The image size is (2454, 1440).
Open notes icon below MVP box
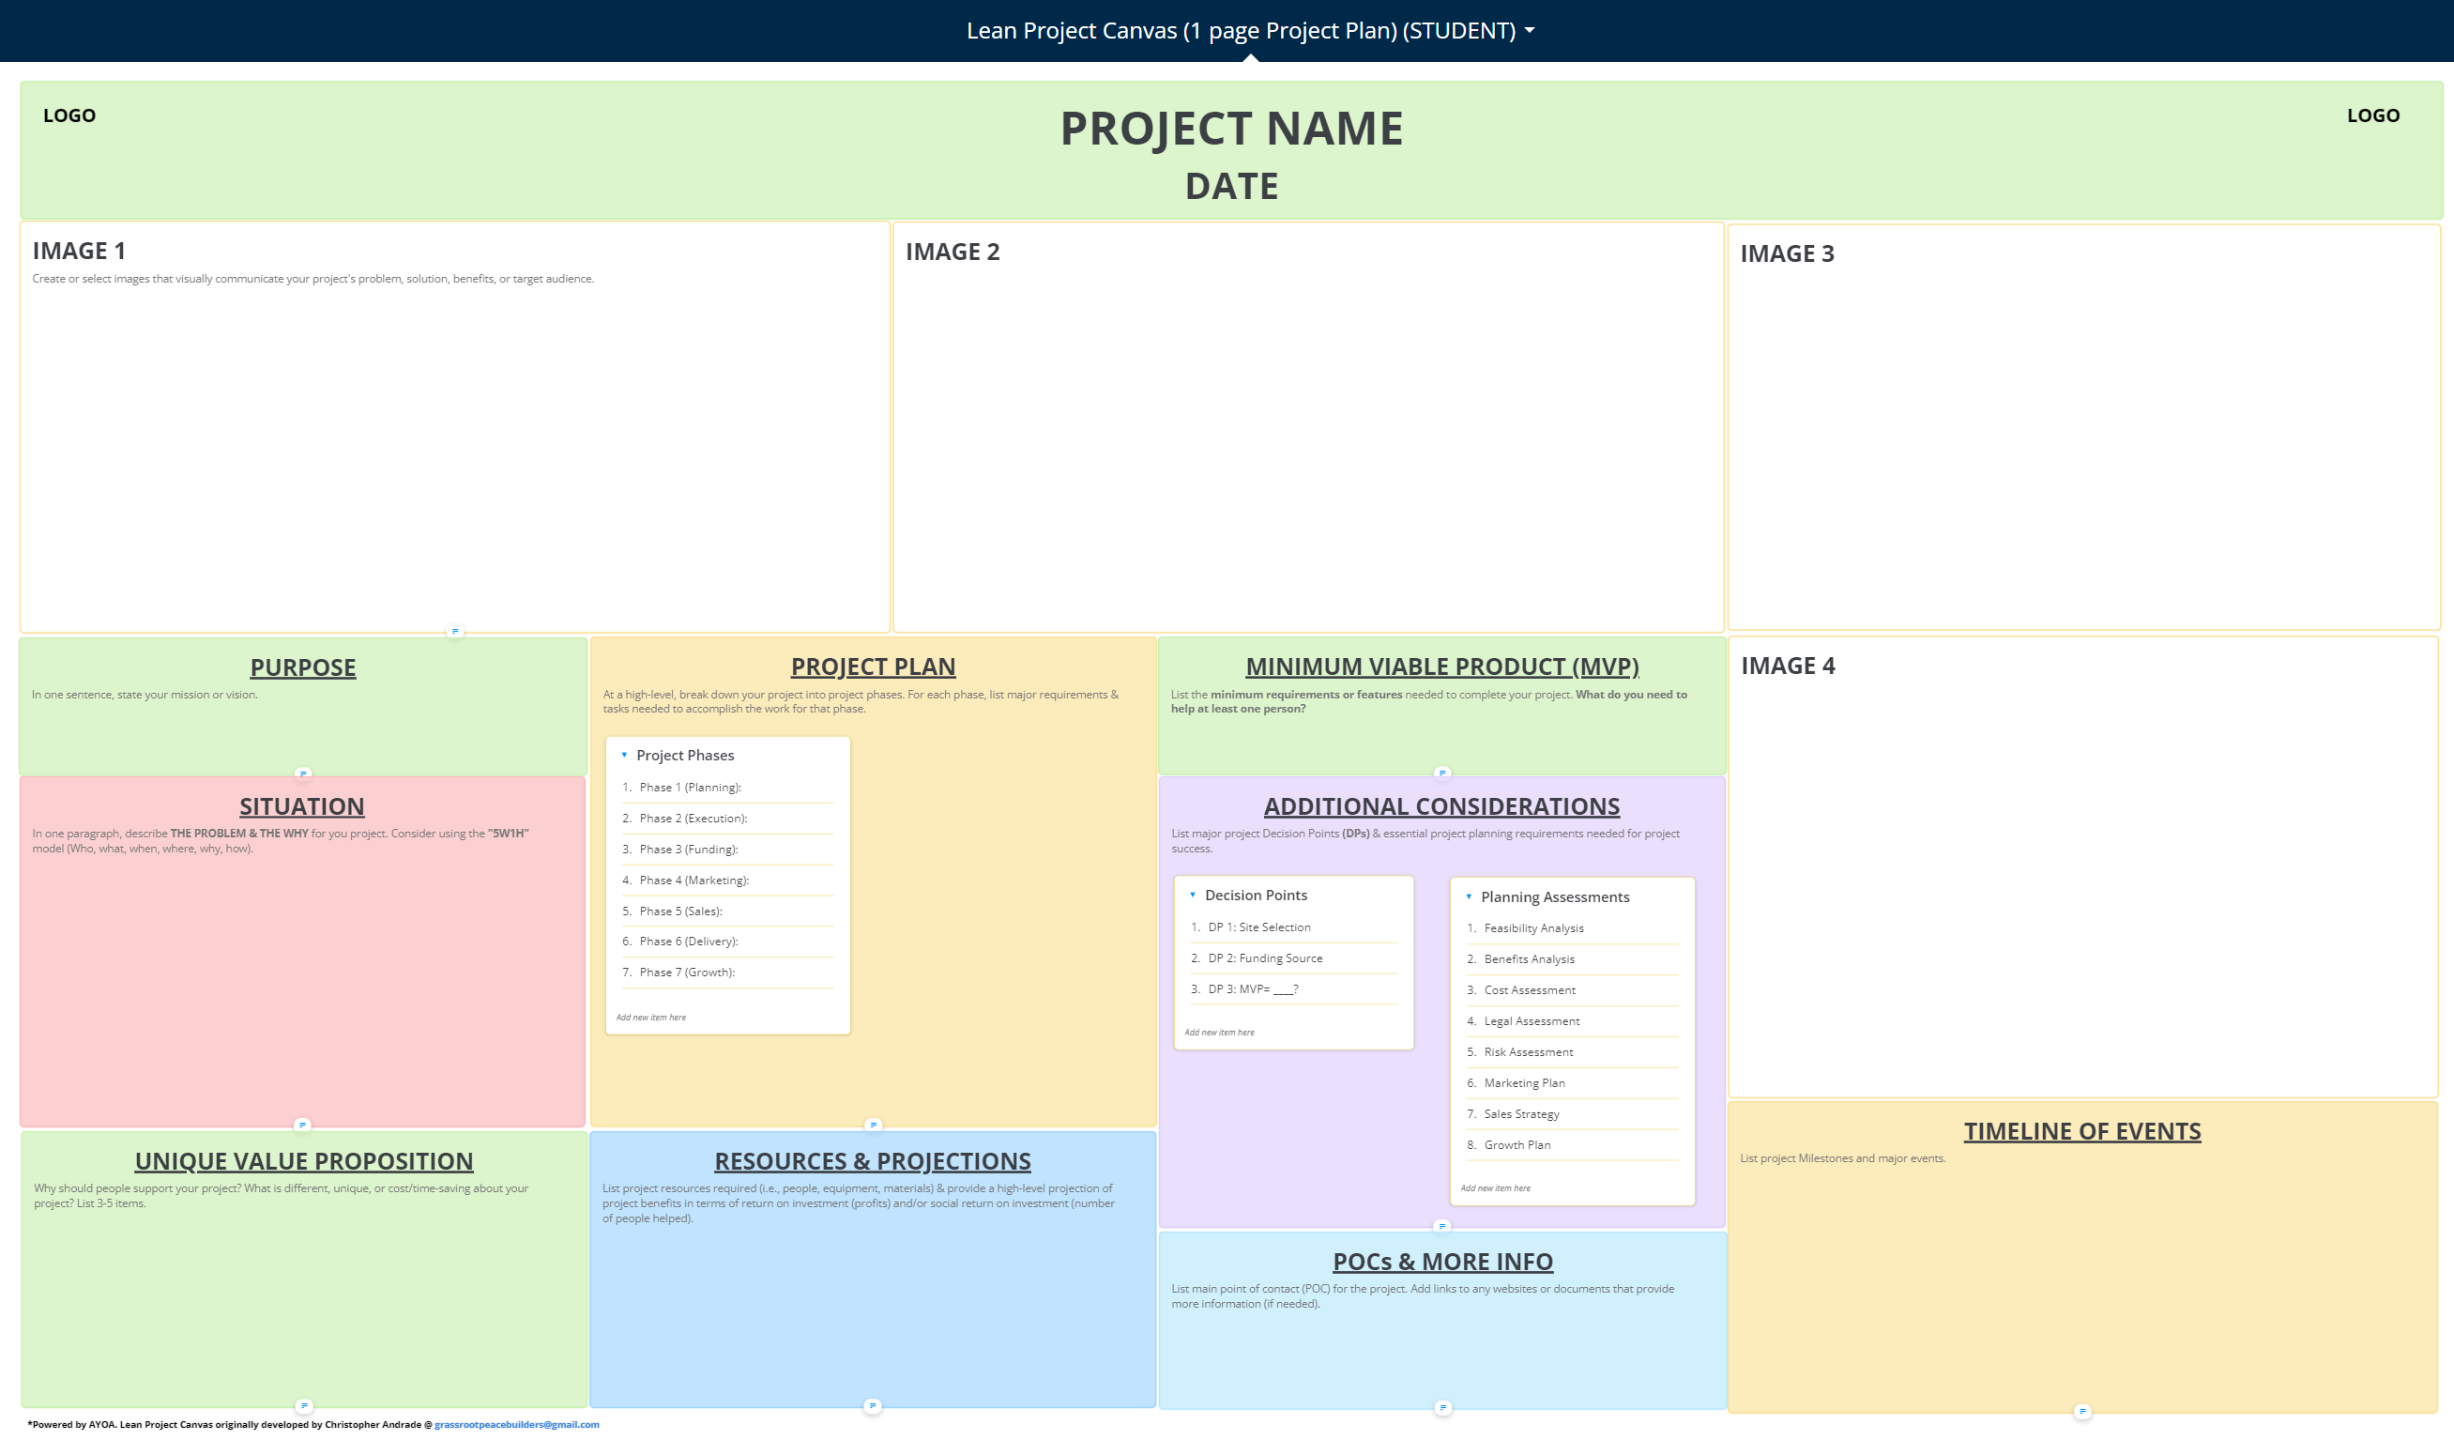point(1442,773)
